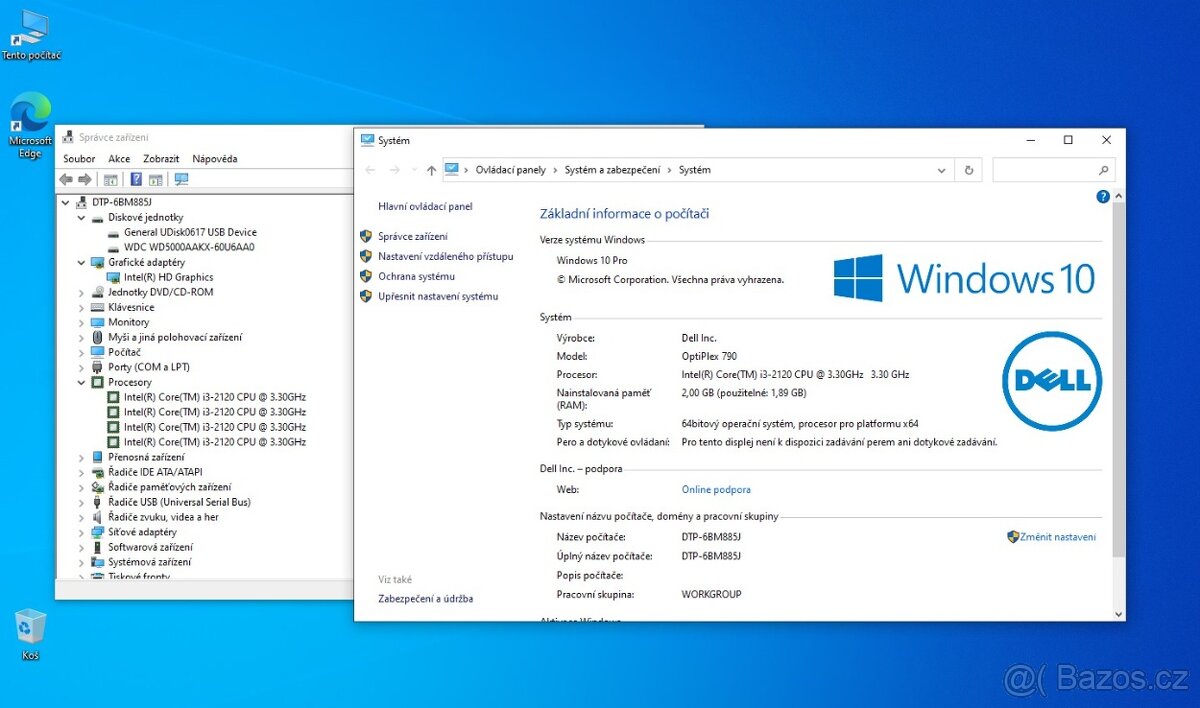Collapse the Procesory branch
Viewport: 1200px width, 708px height.
82,382
